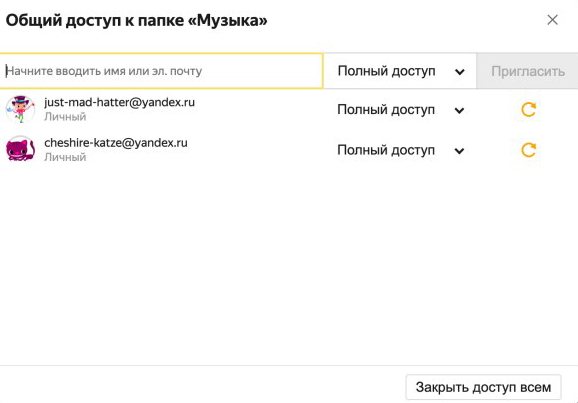Click «Личный» label under just-mad-hatter@yandex.ru

[x=65, y=117]
